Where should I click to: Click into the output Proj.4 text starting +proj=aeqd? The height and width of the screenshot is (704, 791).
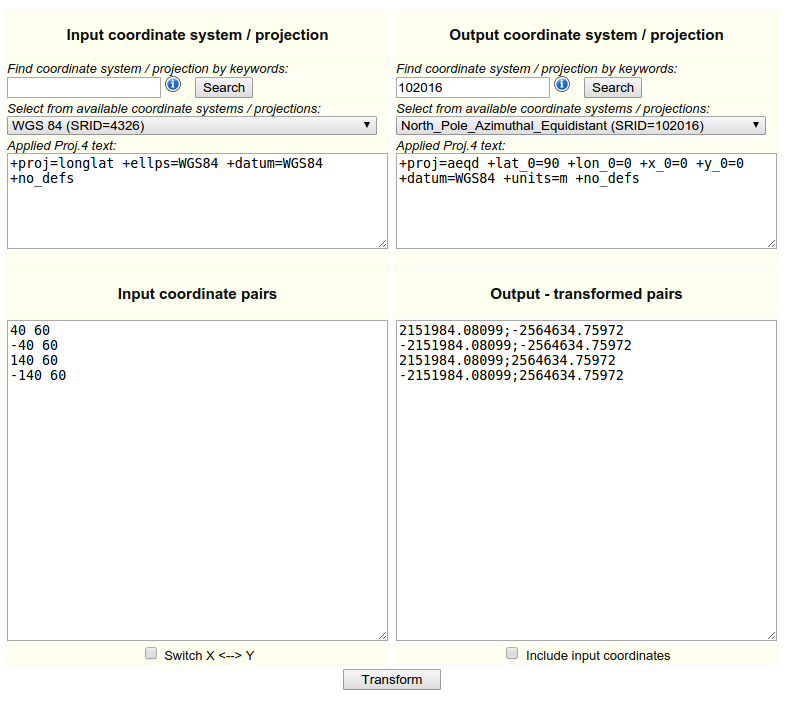[x=571, y=163]
